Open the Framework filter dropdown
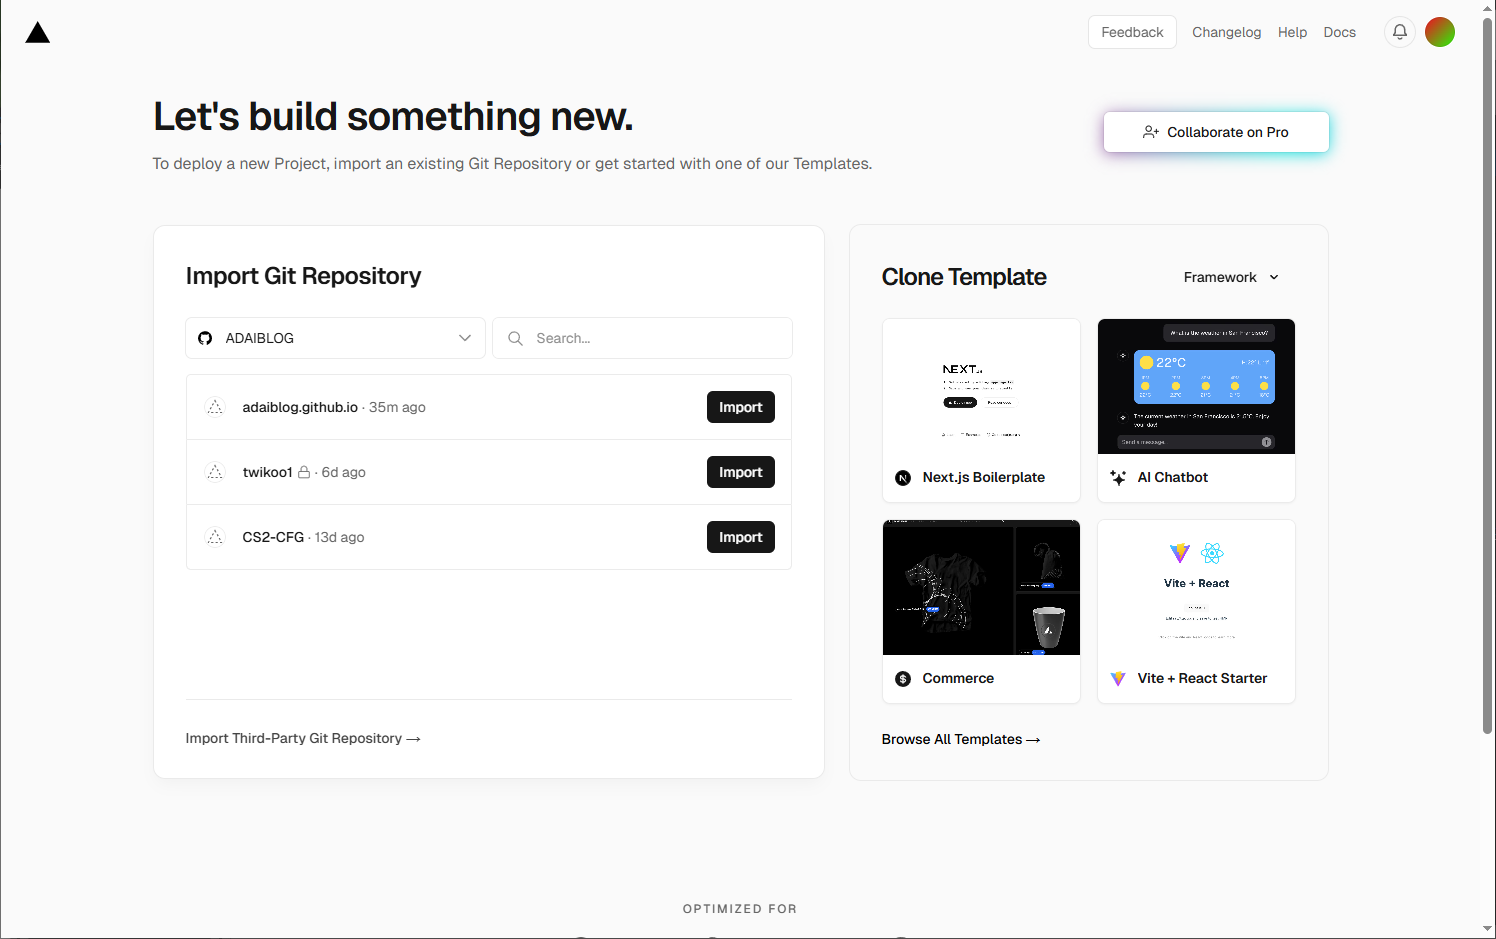The width and height of the screenshot is (1496, 939). click(x=1231, y=277)
